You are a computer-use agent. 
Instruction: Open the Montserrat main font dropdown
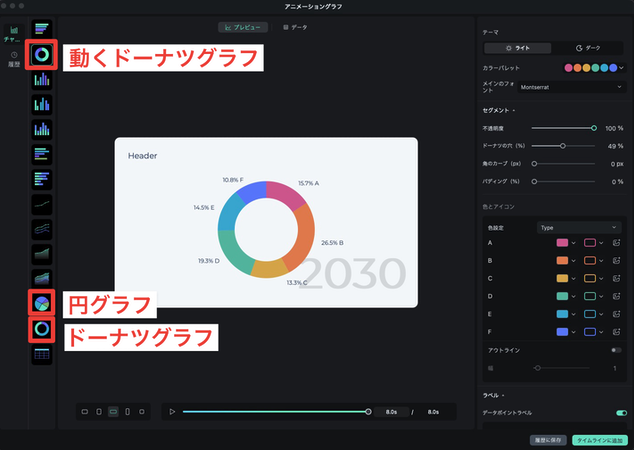tap(571, 87)
